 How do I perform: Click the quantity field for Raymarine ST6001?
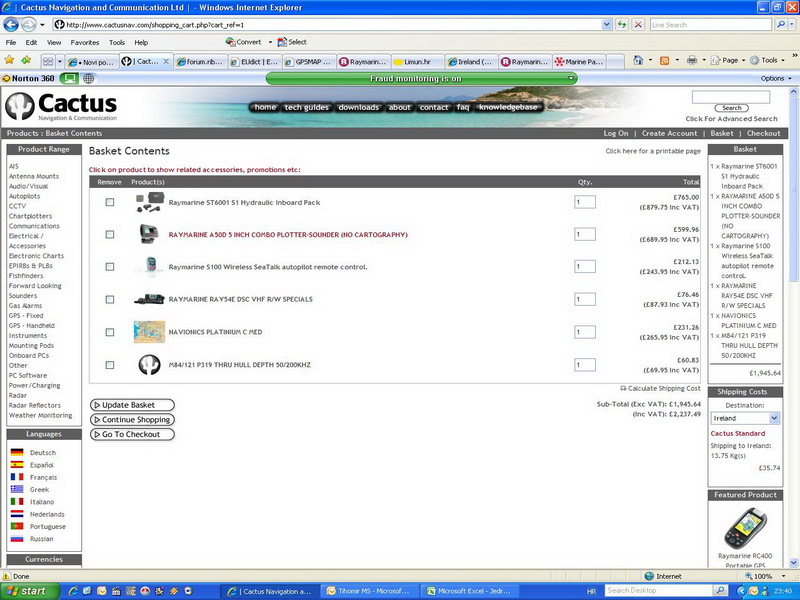point(585,202)
